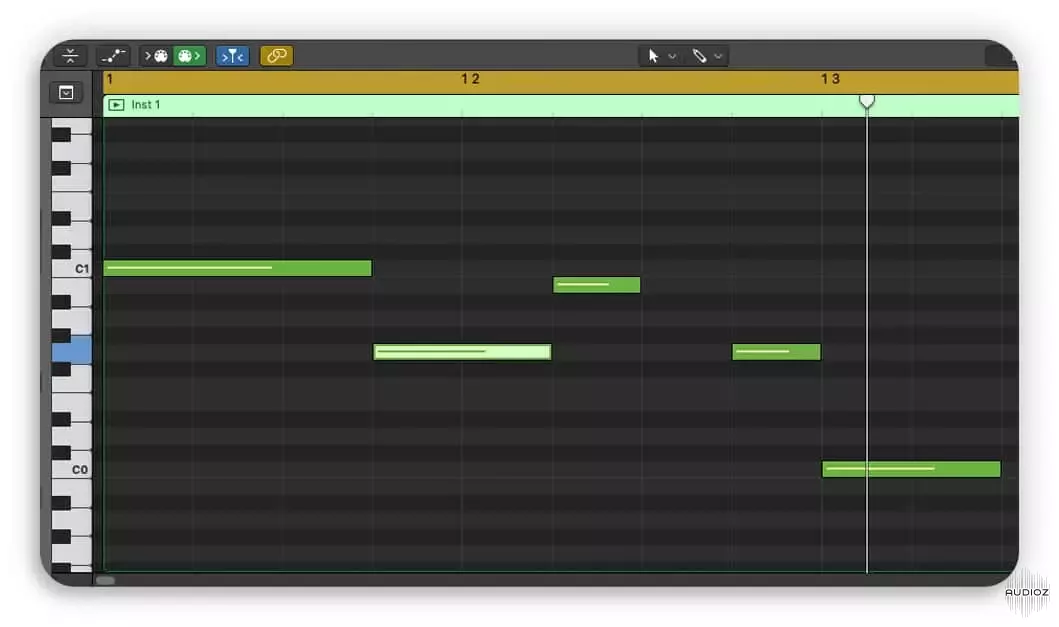The height and width of the screenshot is (627, 1059).
Task: Select the note at C0
Action: pos(911,469)
